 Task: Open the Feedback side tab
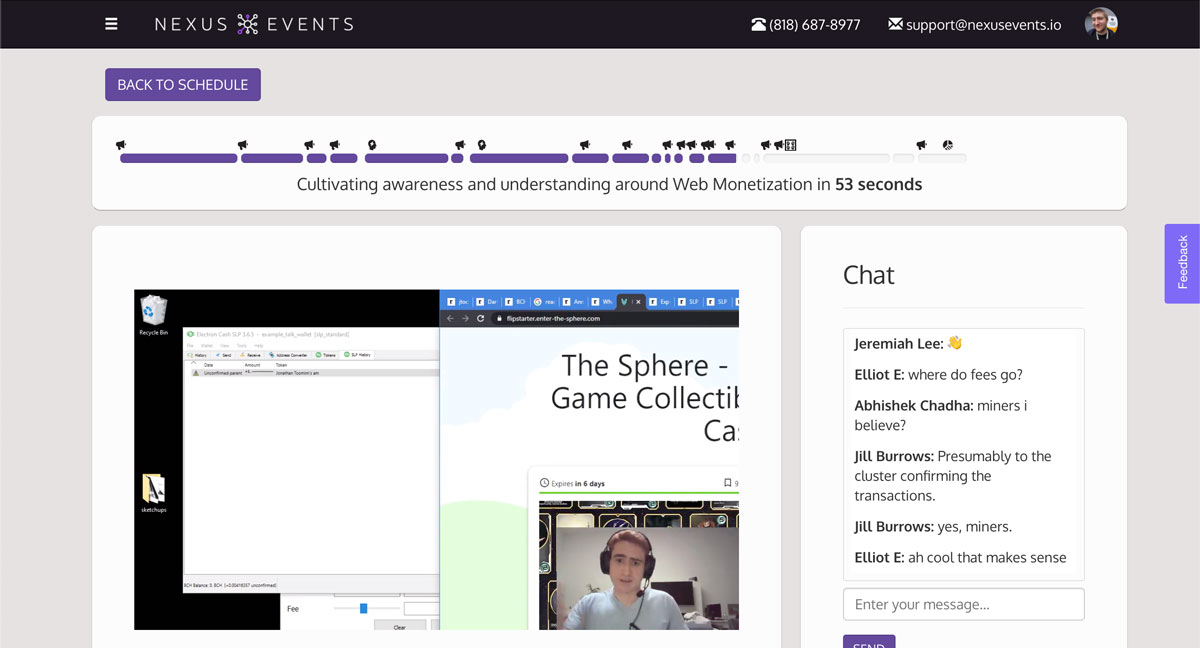tap(1182, 263)
